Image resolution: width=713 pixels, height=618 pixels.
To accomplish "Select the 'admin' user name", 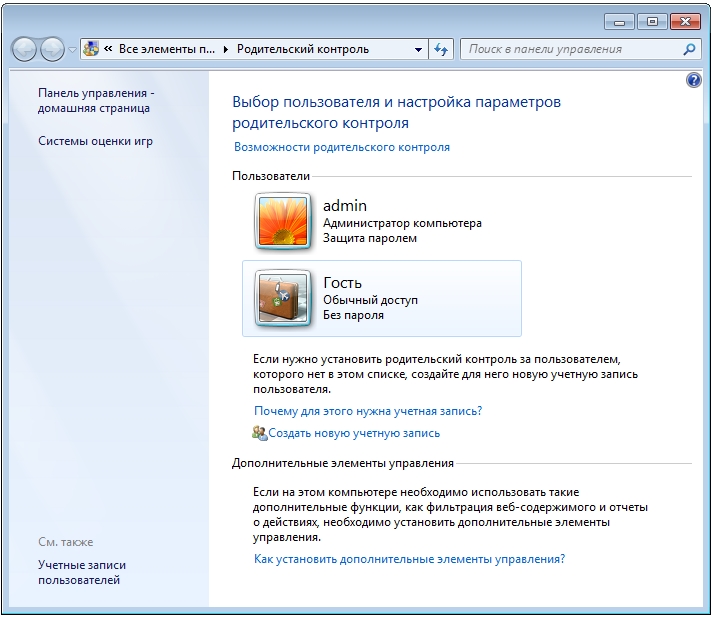I will coord(345,206).
